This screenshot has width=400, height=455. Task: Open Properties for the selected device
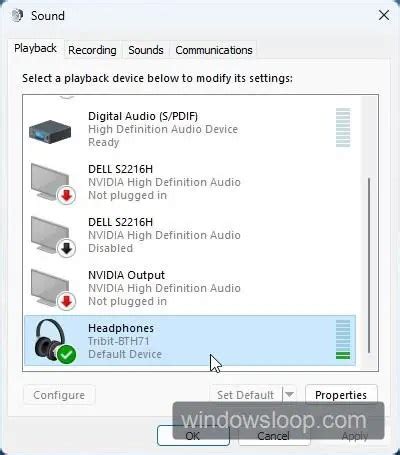(341, 395)
